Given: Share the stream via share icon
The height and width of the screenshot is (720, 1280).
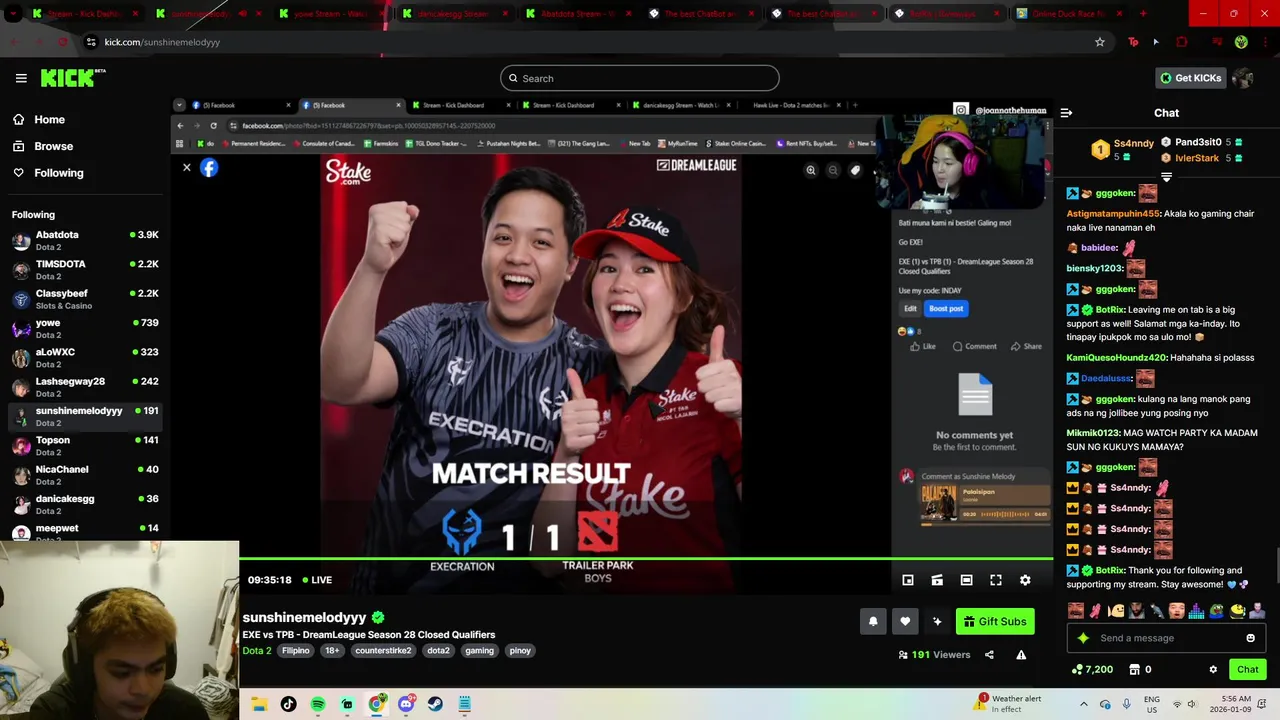Looking at the screenshot, I should (989, 655).
